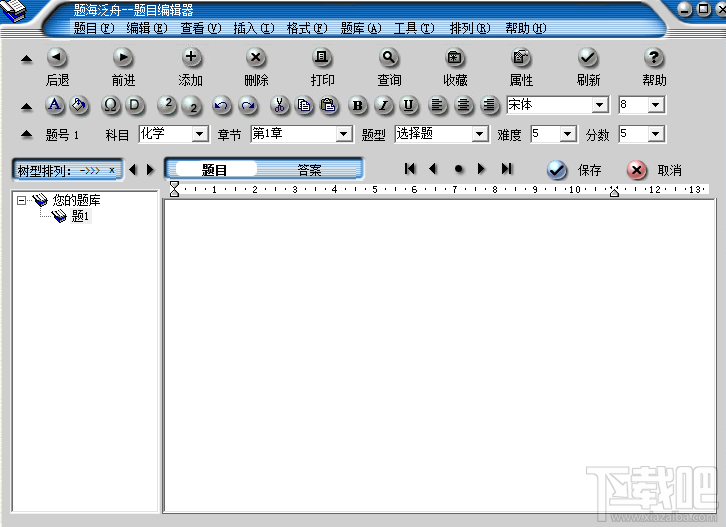Click the 保存 save button
The image size is (726, 527).
(x=574, y=170)
